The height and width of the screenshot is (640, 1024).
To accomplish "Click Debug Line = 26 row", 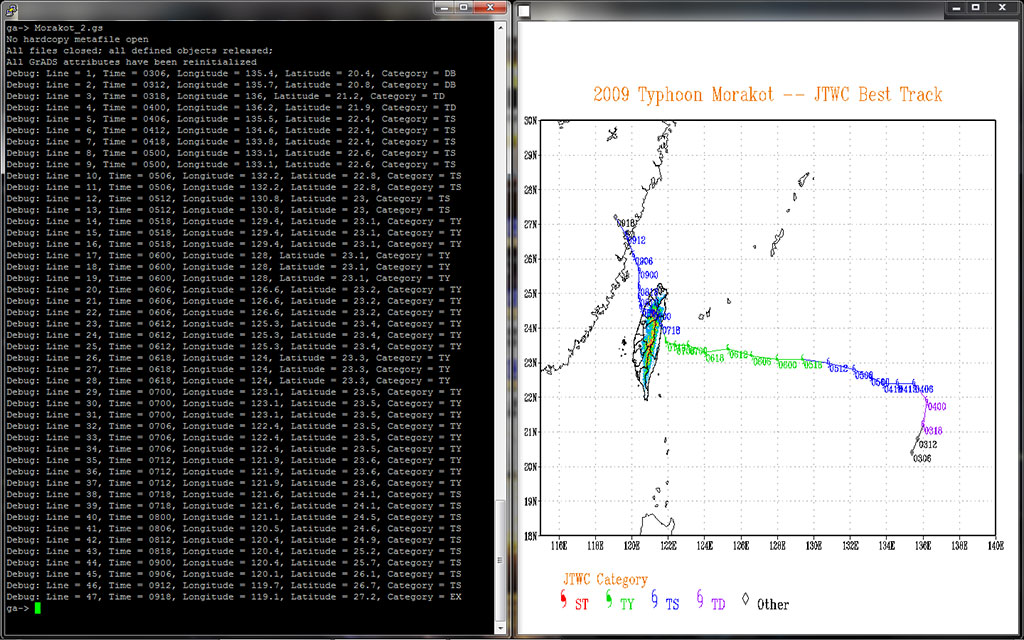I will pos(228,358).
